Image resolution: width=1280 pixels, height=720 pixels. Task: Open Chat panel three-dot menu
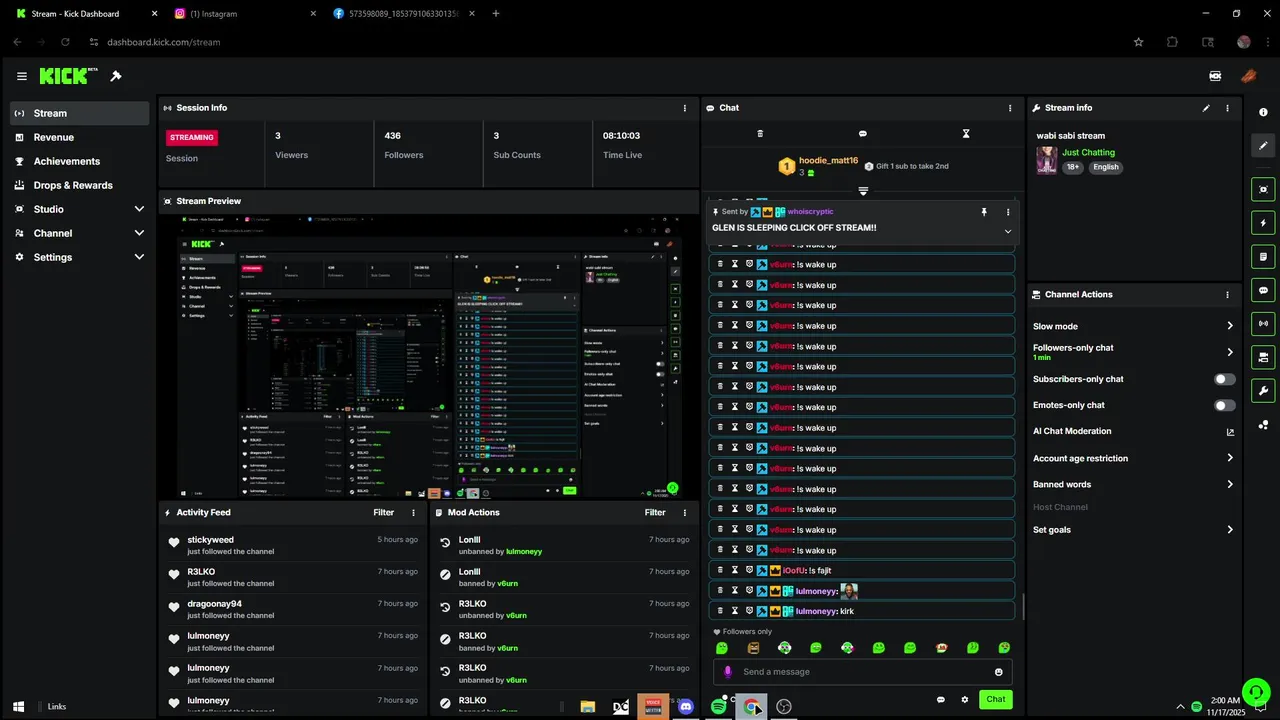point(1010,108)
